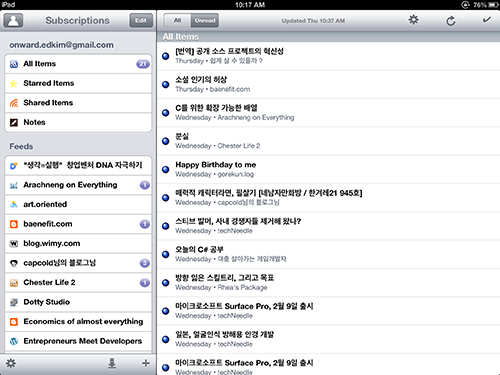500x375 pixels.
Task: Click the Shared Items broadcast icon
Action: (14, 103)
